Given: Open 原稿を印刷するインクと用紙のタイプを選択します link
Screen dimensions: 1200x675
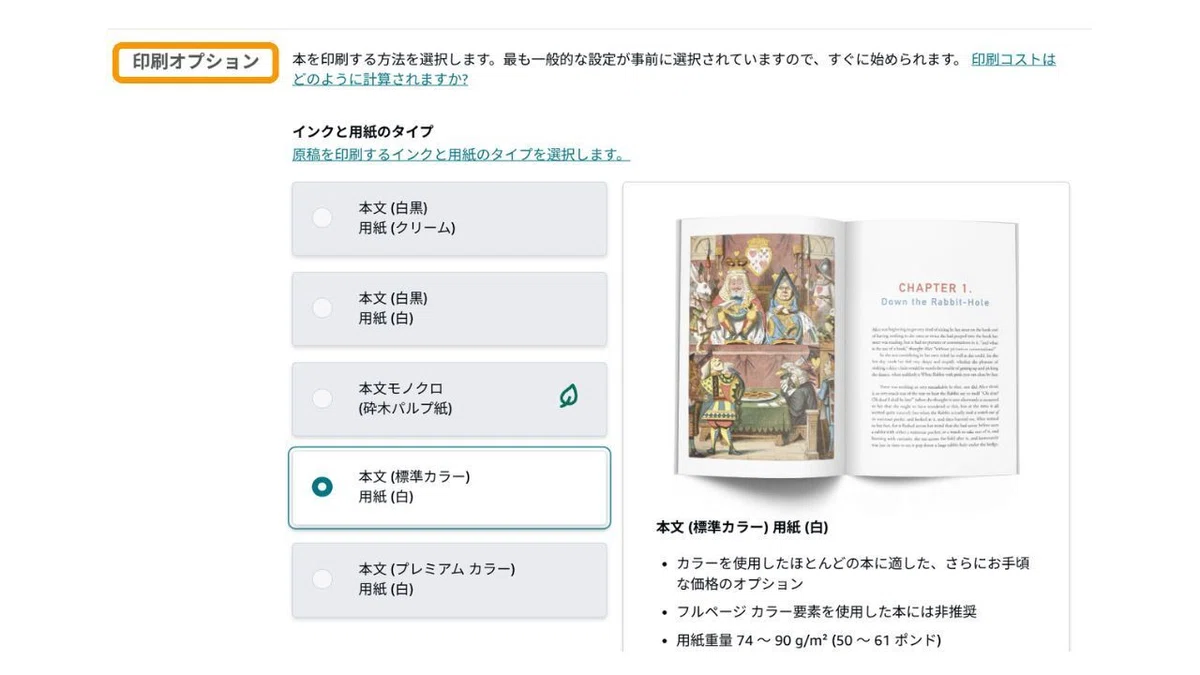Looking at the screenshot, I should [x=461, y=155].
